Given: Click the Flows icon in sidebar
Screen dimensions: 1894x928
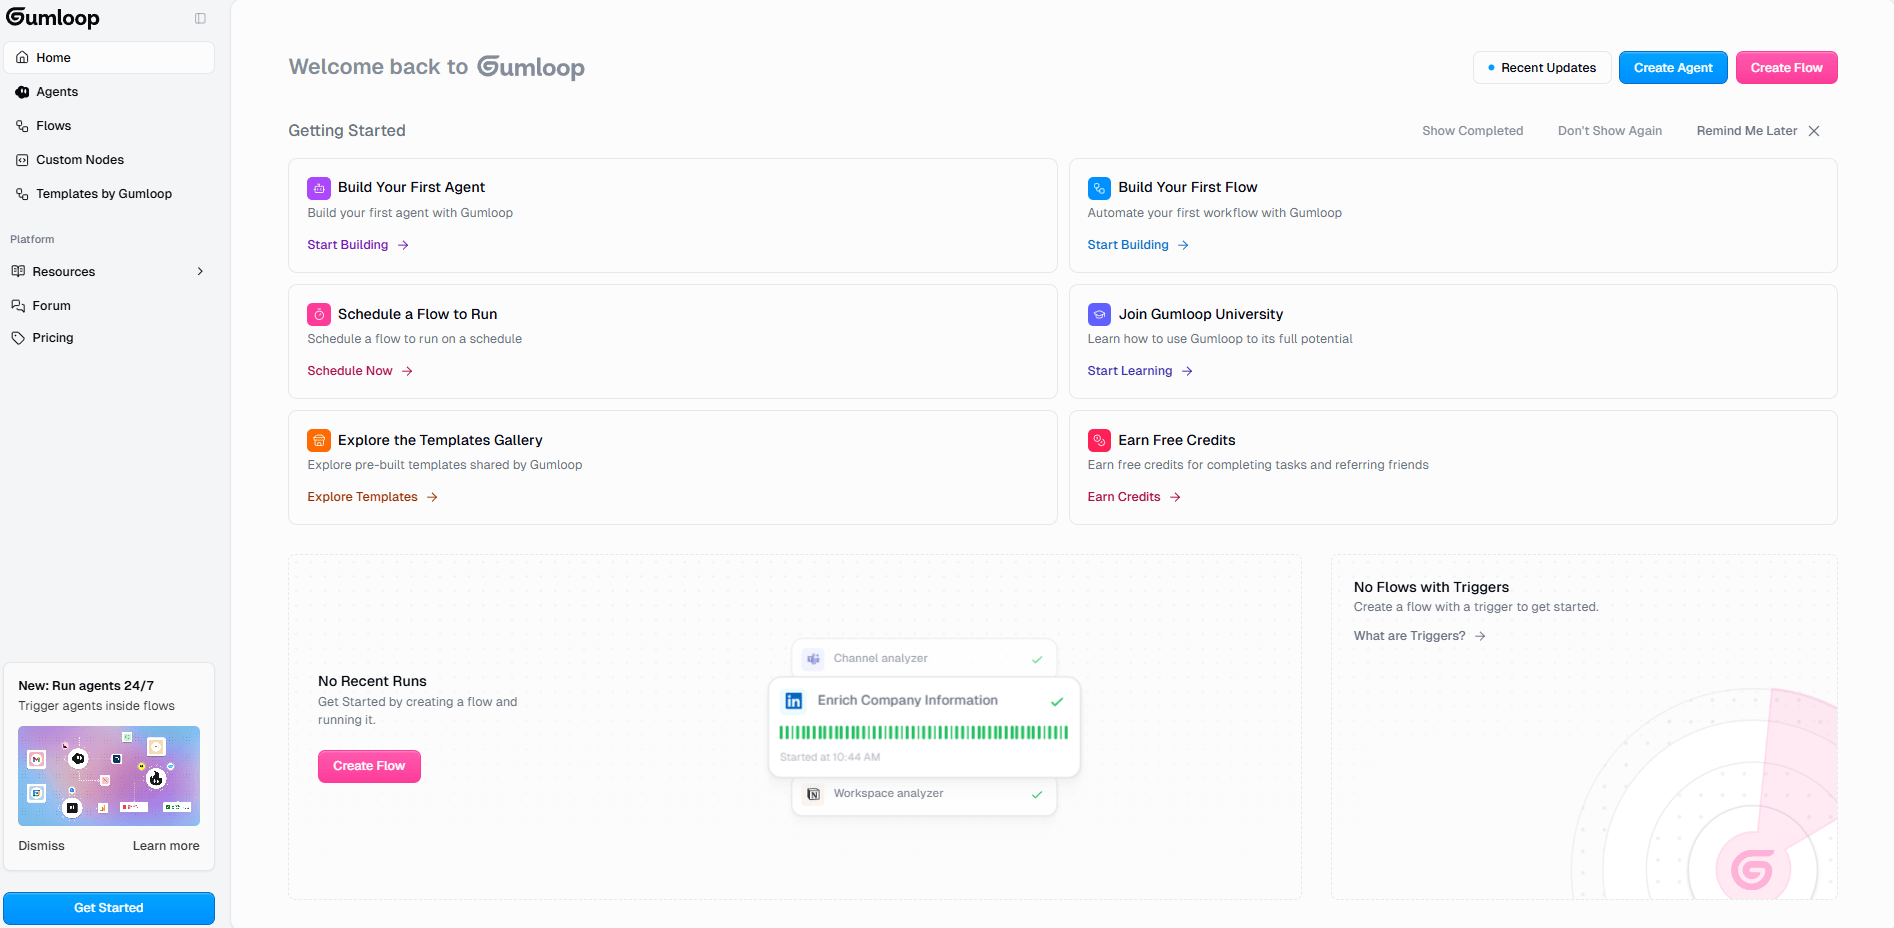Looking at the screenshot, I should pyautogui.click(x=22, y=126).
